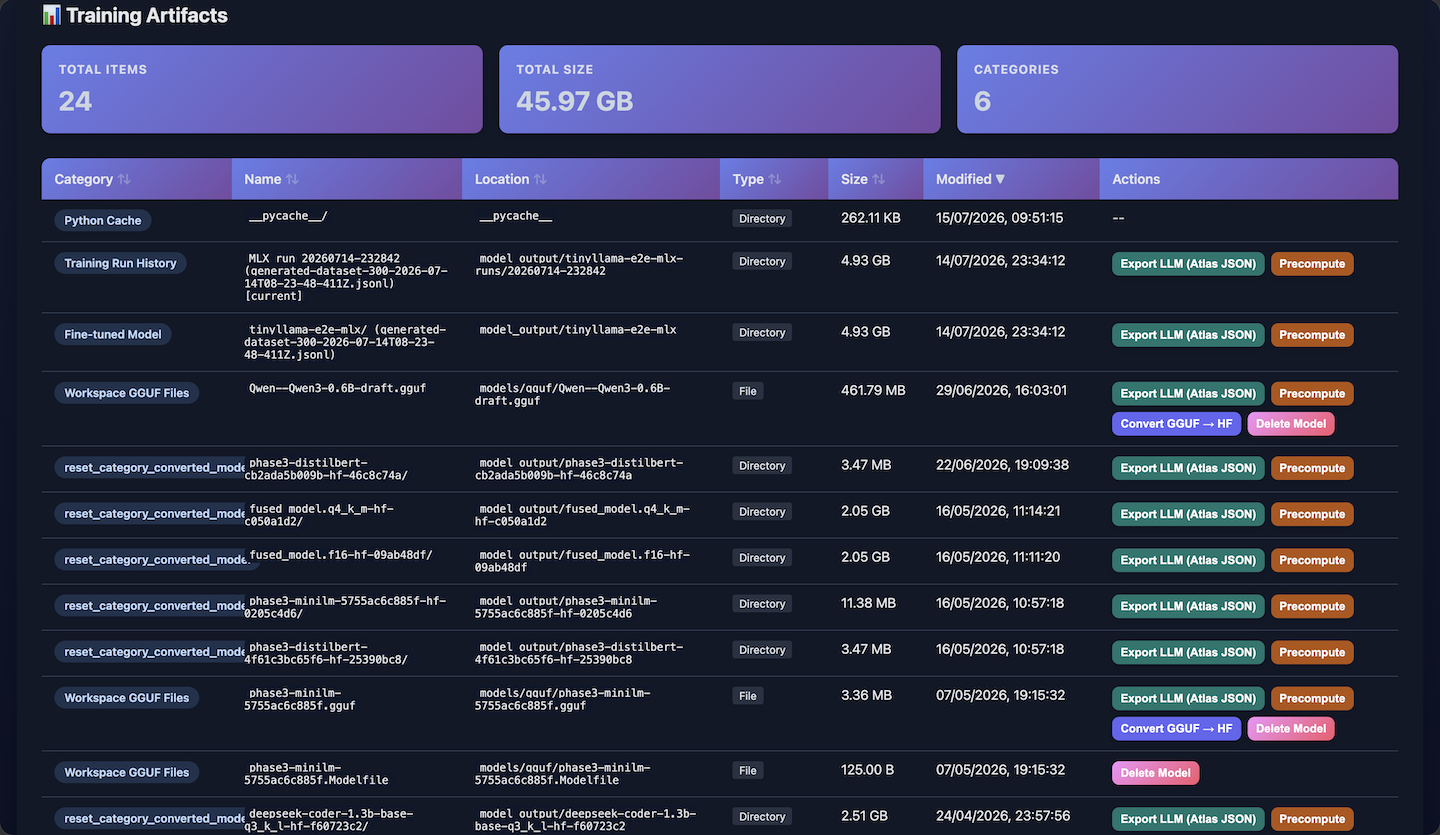The image size is (1440, 835).
Task: Click the Fine-tuned Model category badge
Action: point(112,334)
